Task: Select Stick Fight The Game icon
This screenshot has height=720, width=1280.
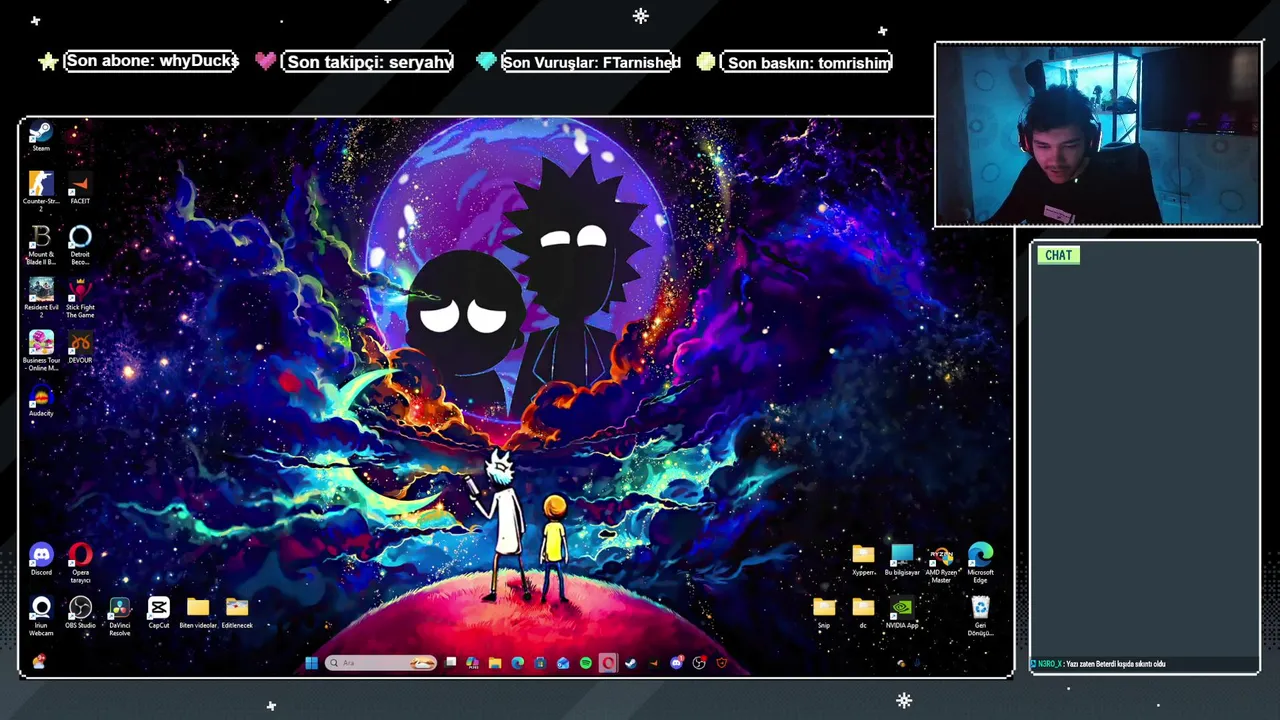Action: (x=80, y=297)
